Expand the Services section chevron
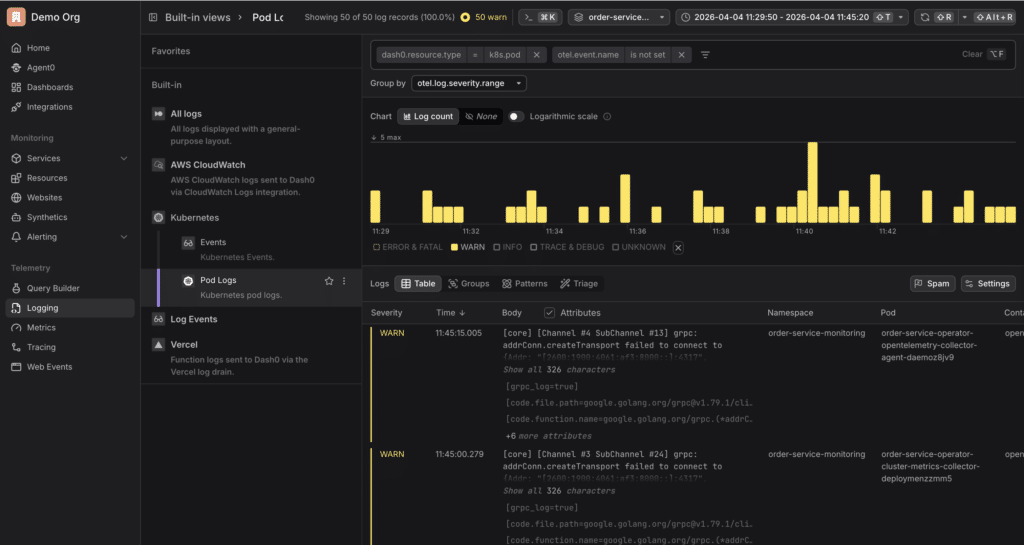This screenshot has height=545, width=1024. 124,158
